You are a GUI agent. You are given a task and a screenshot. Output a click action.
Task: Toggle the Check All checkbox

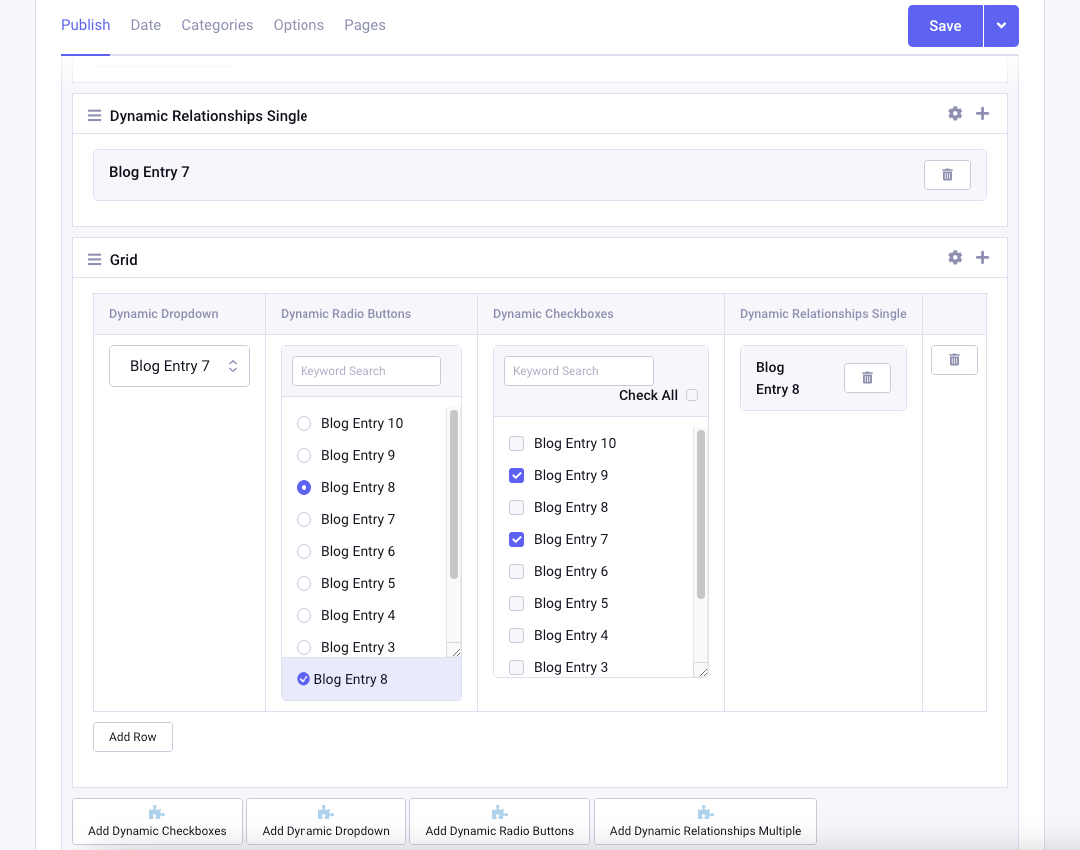(692, 395)
